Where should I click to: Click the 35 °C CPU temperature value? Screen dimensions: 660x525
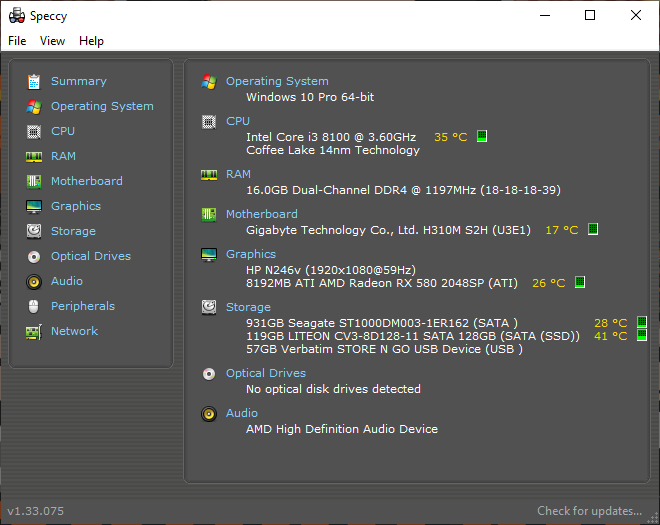pyautogui.click(x=450, y=137)
